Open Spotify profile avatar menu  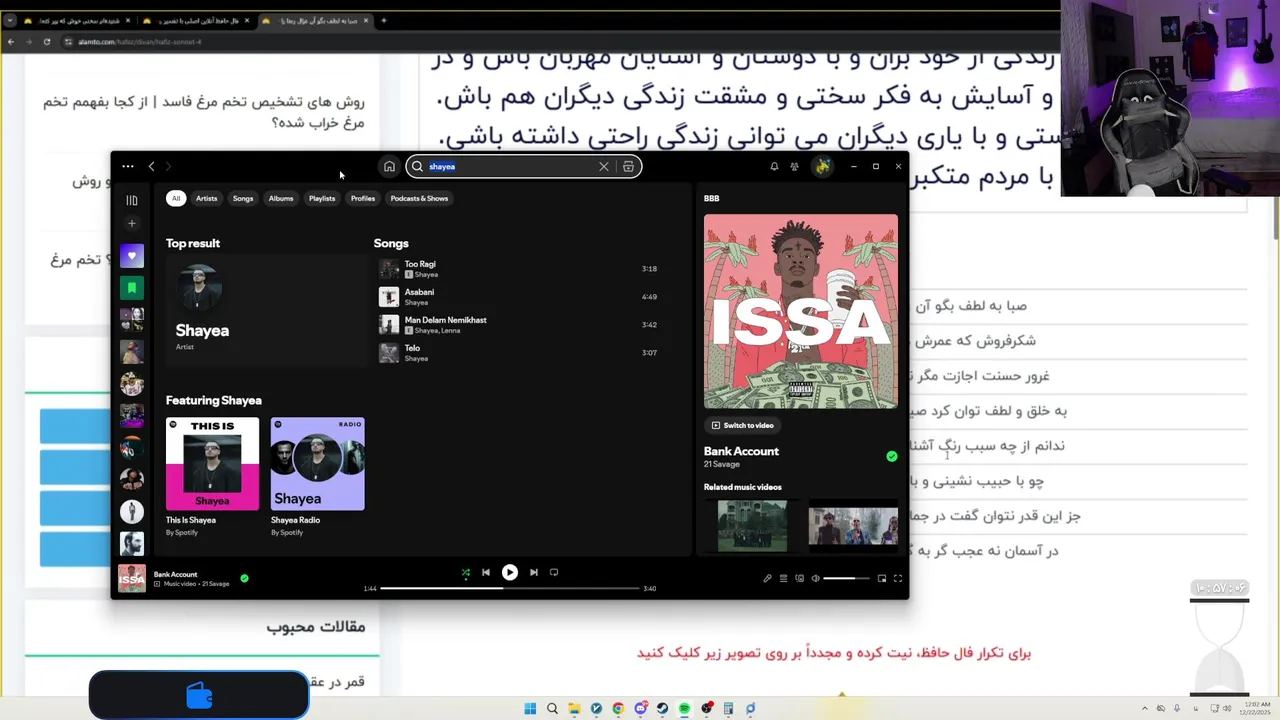point(822,167)
